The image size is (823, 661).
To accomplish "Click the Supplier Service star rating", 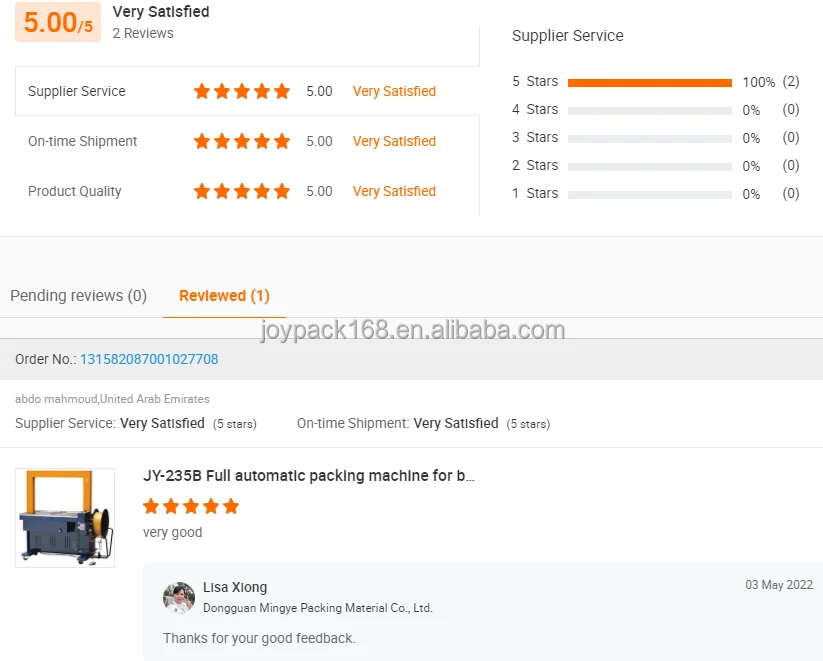I will (x=241, y=91).
